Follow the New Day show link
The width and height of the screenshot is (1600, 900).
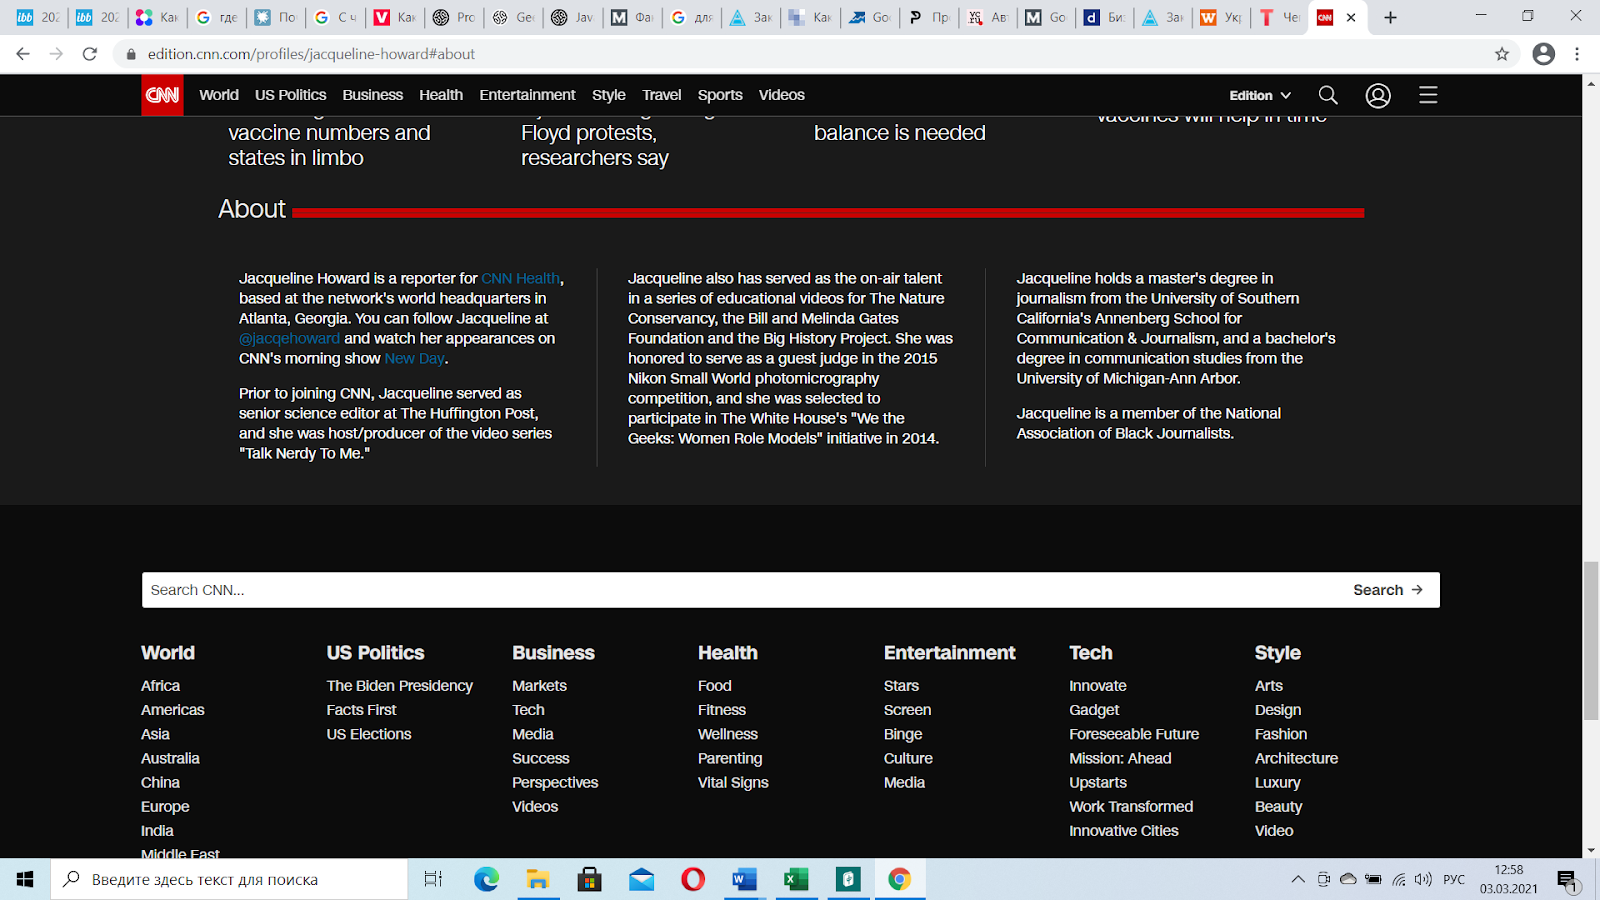(x=415, y=358)
